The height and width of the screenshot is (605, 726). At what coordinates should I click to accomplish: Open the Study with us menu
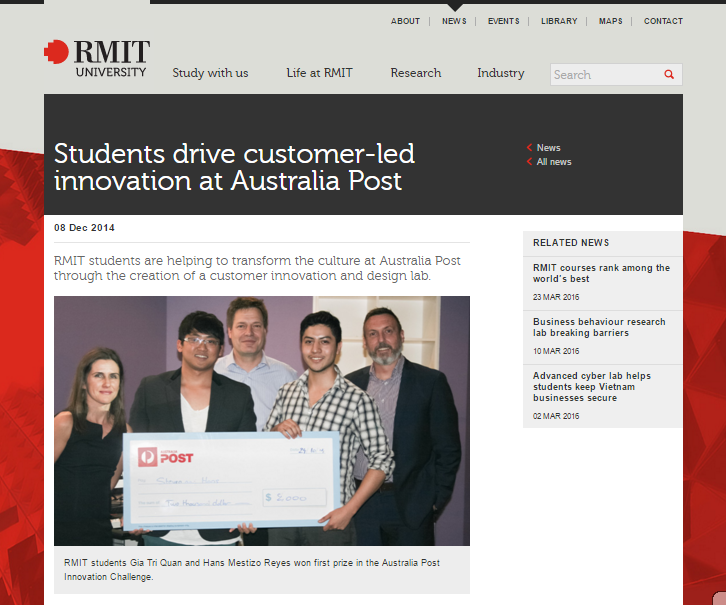tap(210, 73)
